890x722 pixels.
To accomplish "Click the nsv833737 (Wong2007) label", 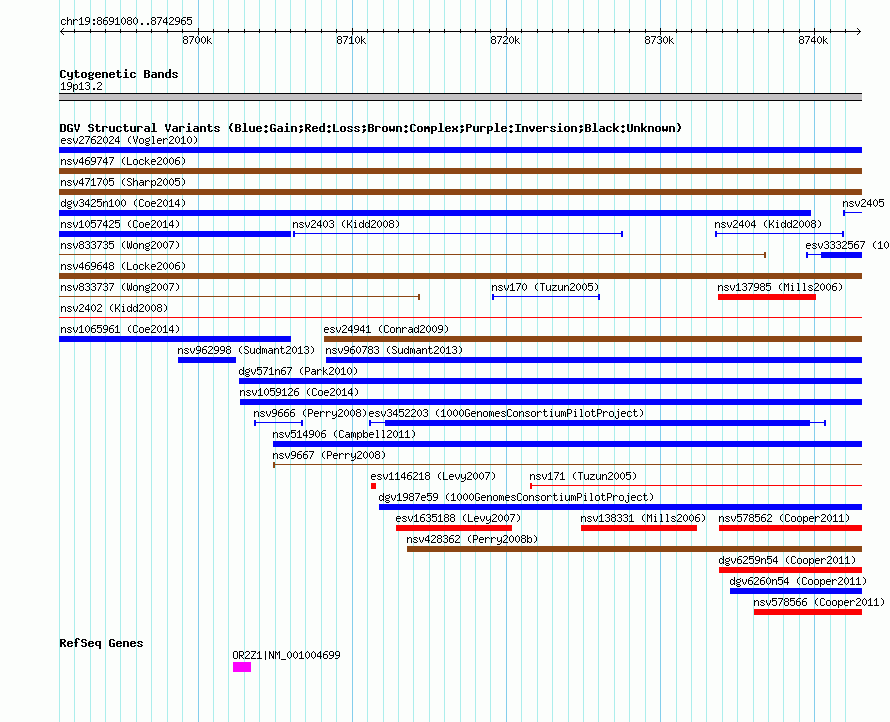I will (x=120, y=287).
